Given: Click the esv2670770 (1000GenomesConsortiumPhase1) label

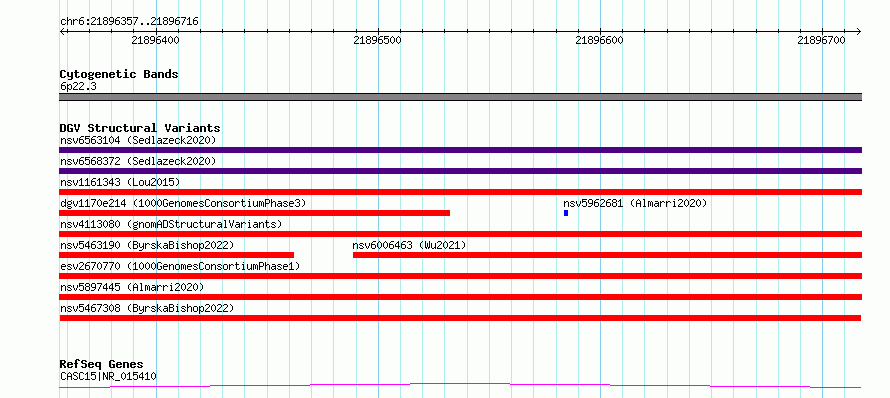Looking at the screenshot, I should [180, 266].
